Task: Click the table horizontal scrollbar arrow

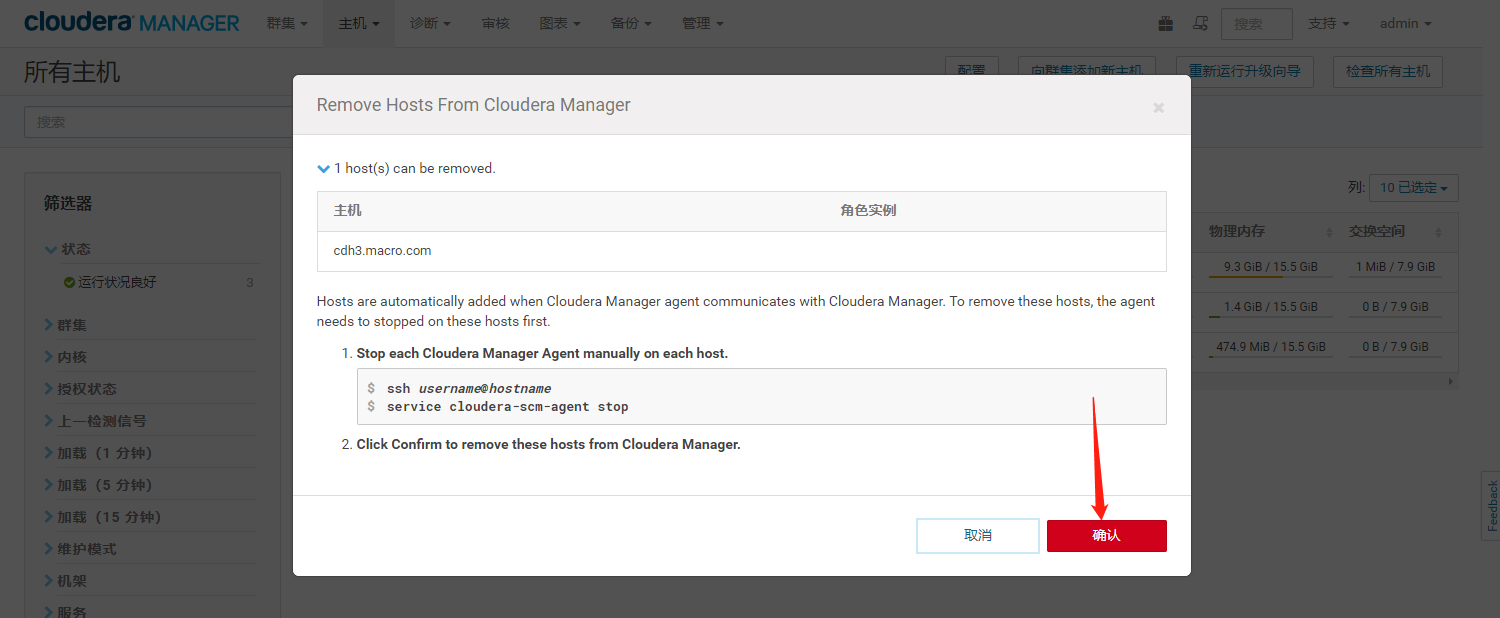Action: click(x=1452, y=382)
